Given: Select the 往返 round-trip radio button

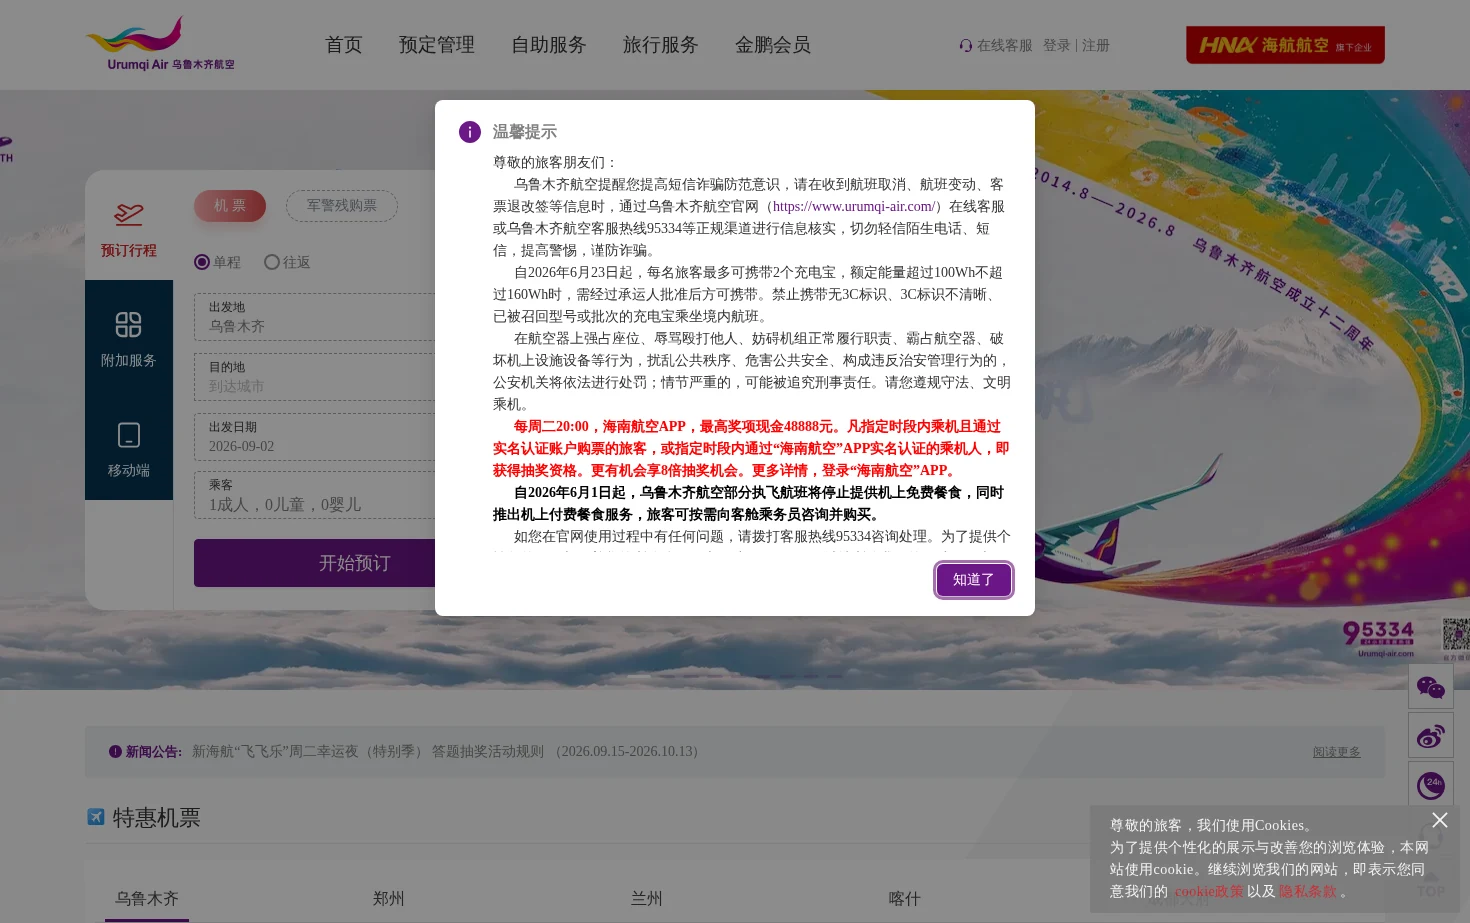Looking at the screenshot, I should point(272,262).
